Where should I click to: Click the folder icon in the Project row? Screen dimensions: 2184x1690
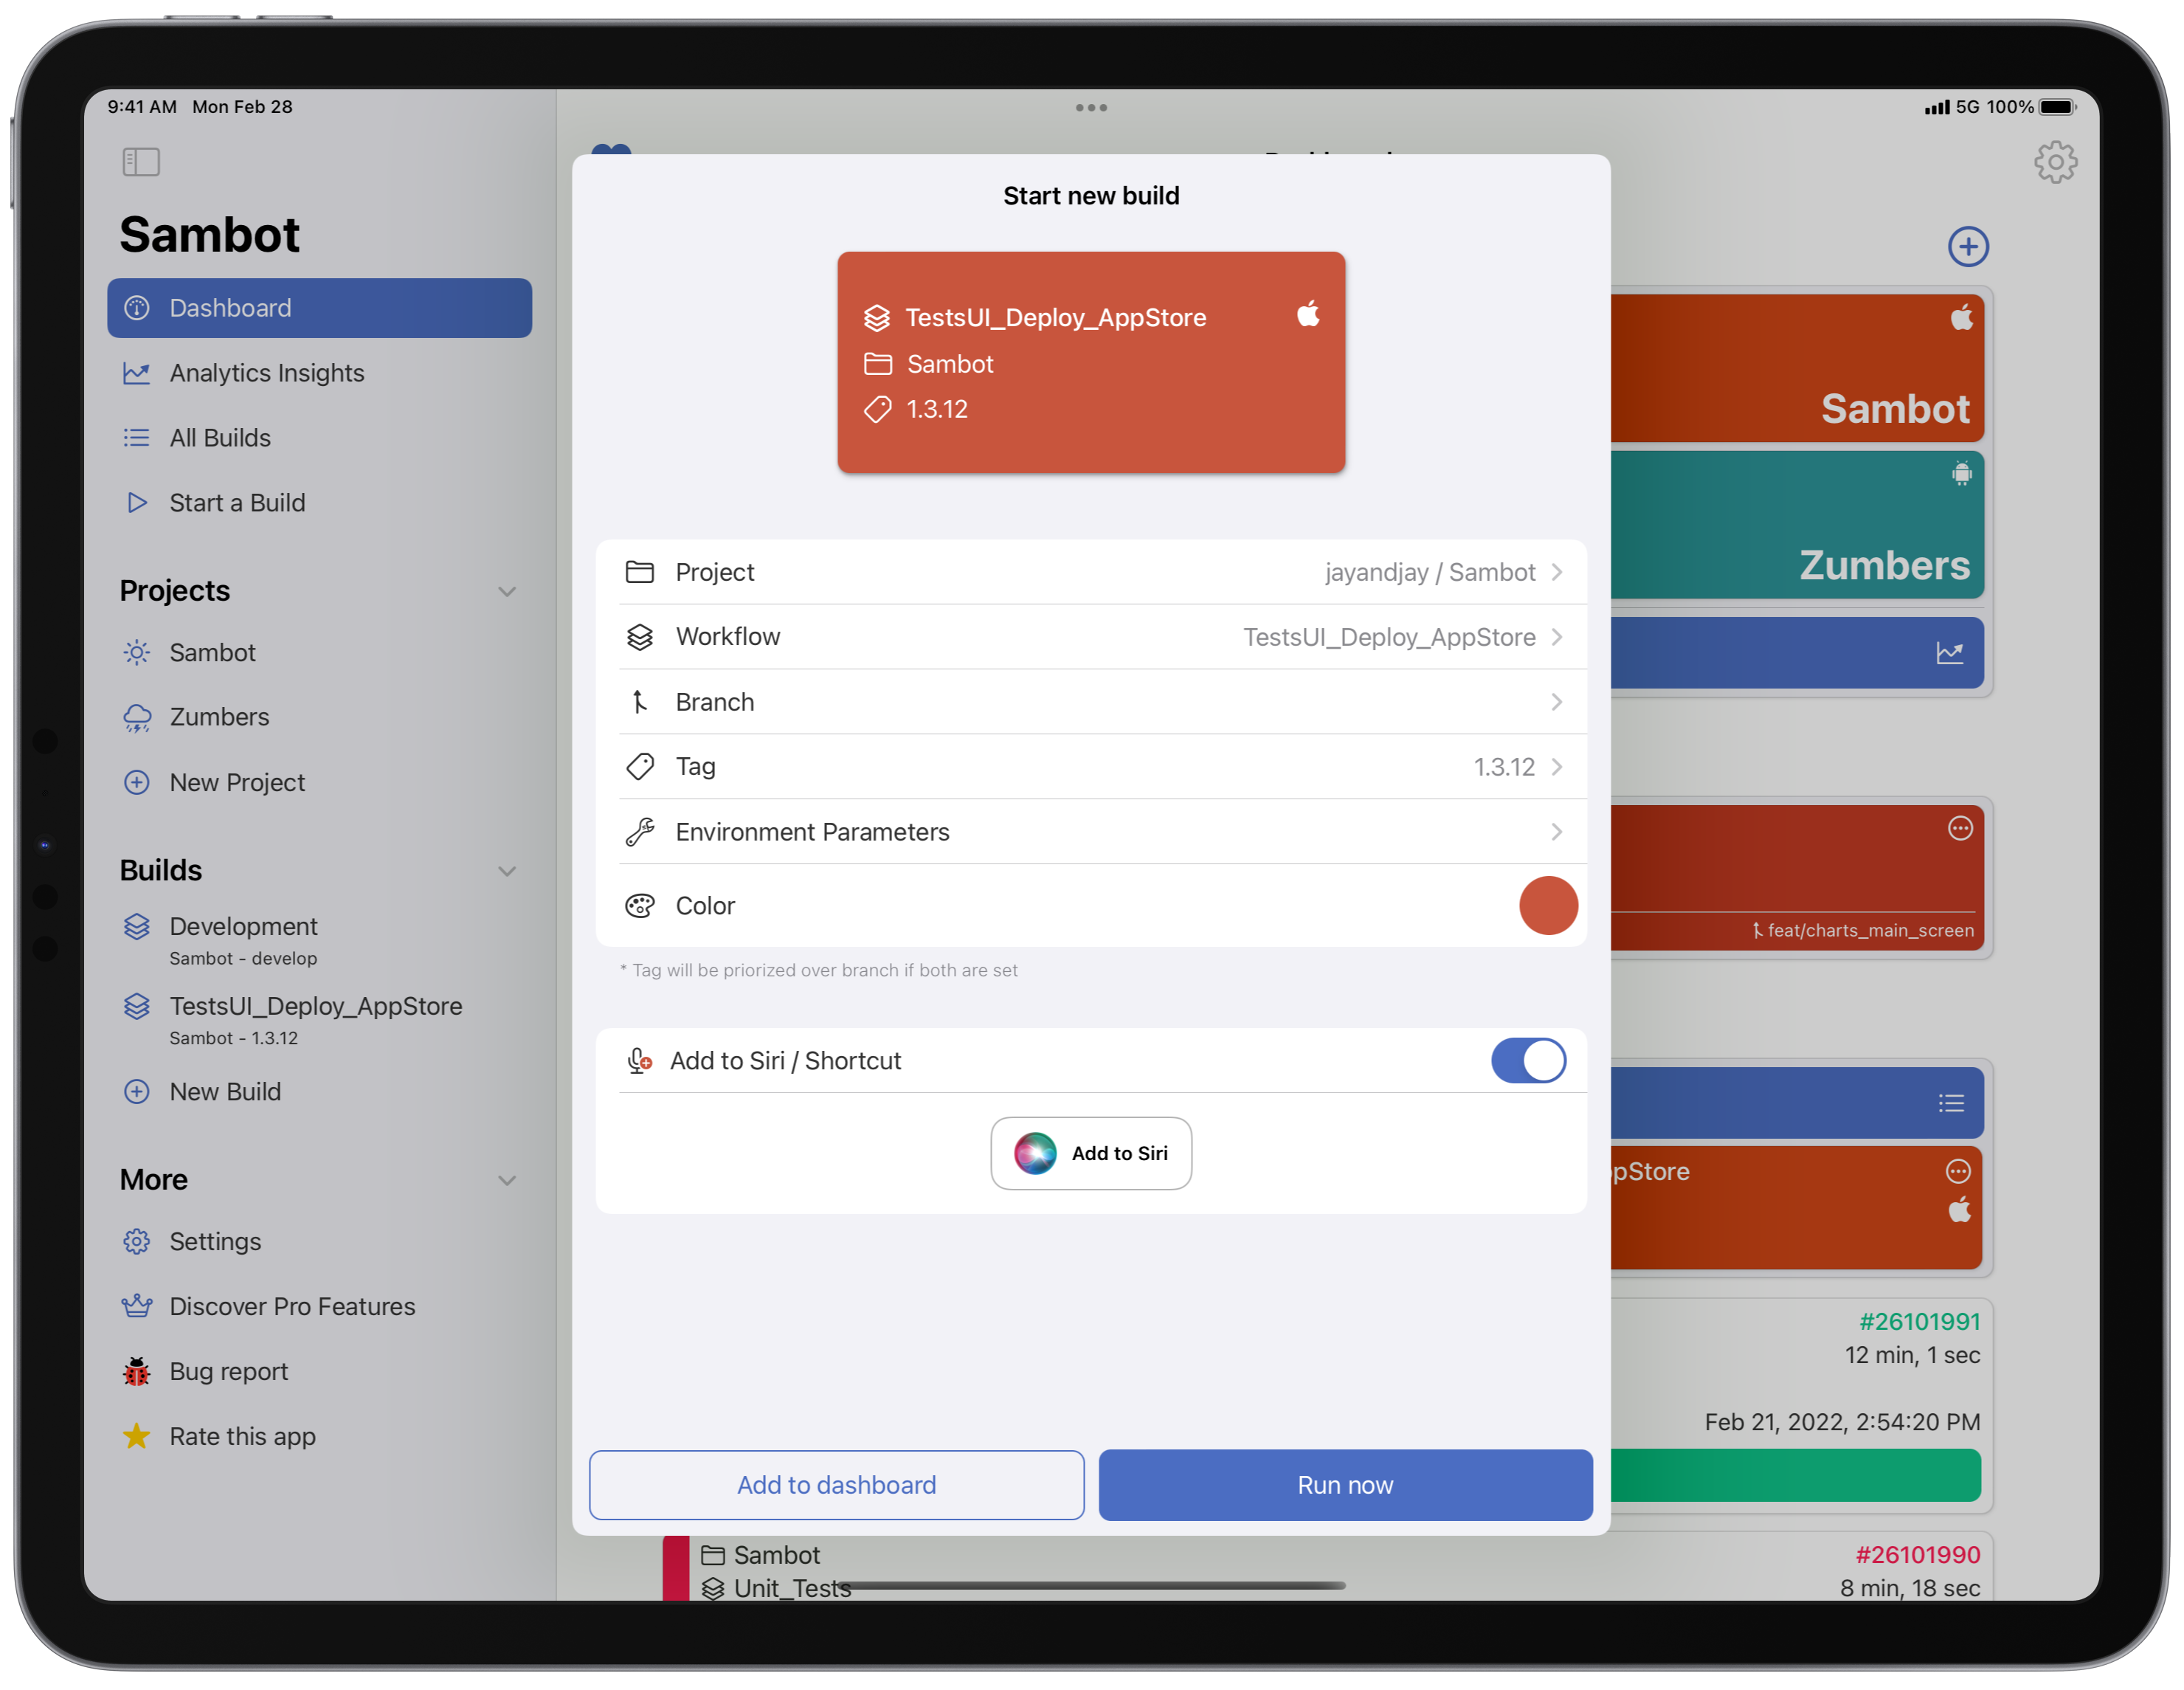click(x=640, y=572)
